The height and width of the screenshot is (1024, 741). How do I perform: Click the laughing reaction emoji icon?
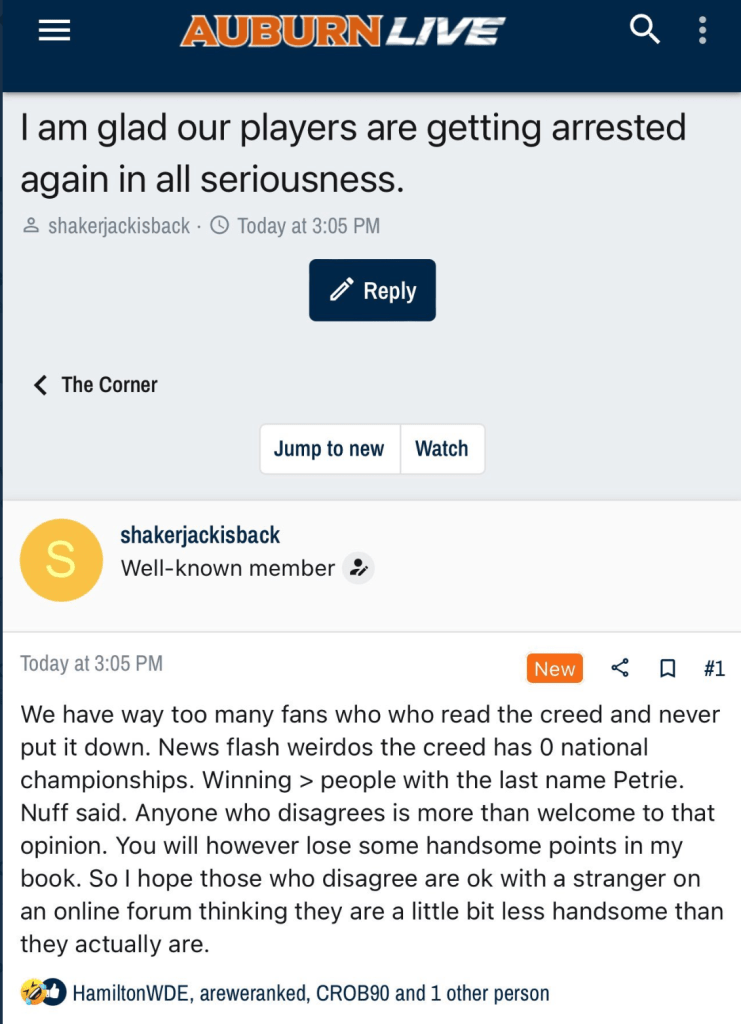click(x=31, y=993)
